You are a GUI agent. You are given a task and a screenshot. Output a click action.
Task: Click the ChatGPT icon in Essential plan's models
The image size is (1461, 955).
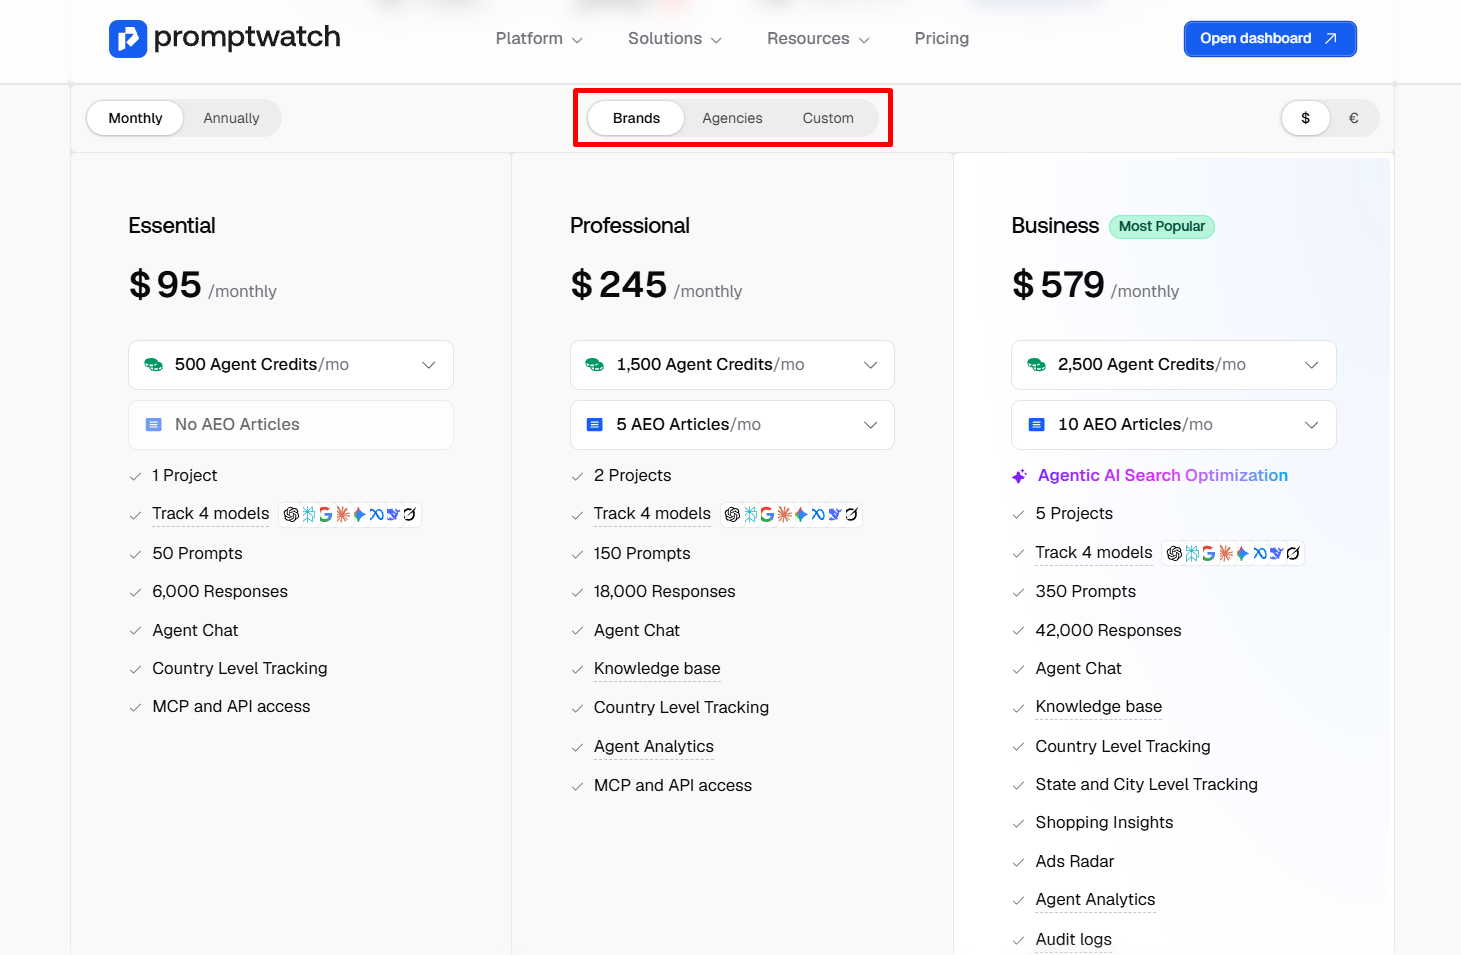pos(291,514)
